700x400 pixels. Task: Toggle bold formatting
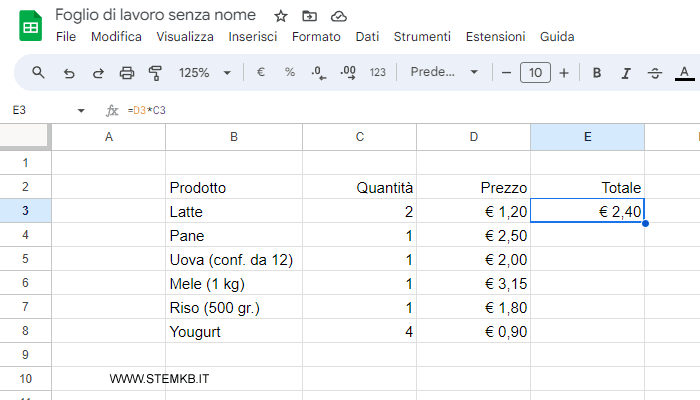[597, 72]
